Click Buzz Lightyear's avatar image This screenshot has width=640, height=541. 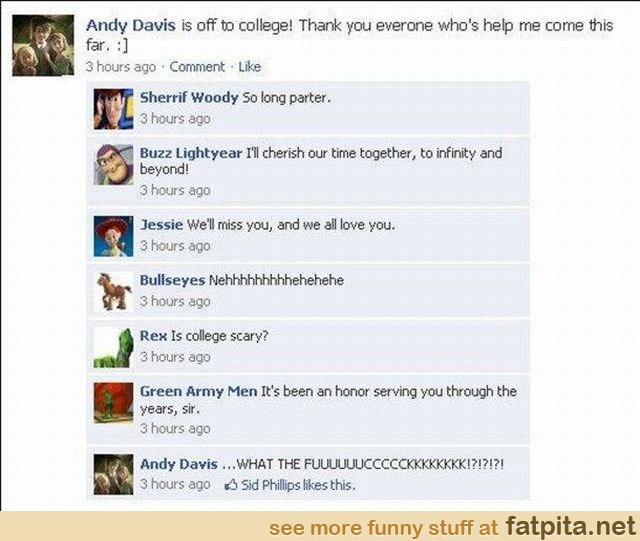(x=113, y=165)
